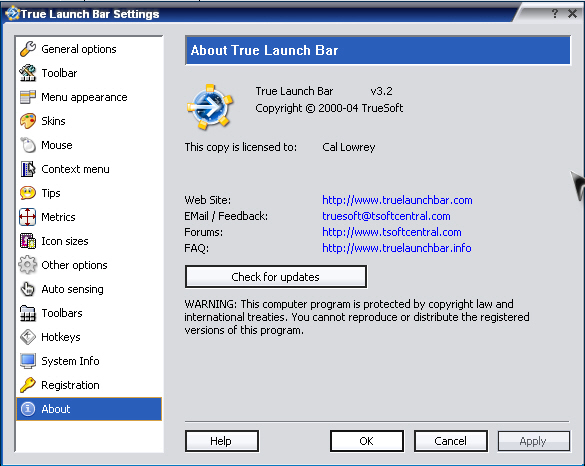The height and width of the screenshot is (466, 585).
Task: Select the Mouse settings entry
Action: [89, 145]
